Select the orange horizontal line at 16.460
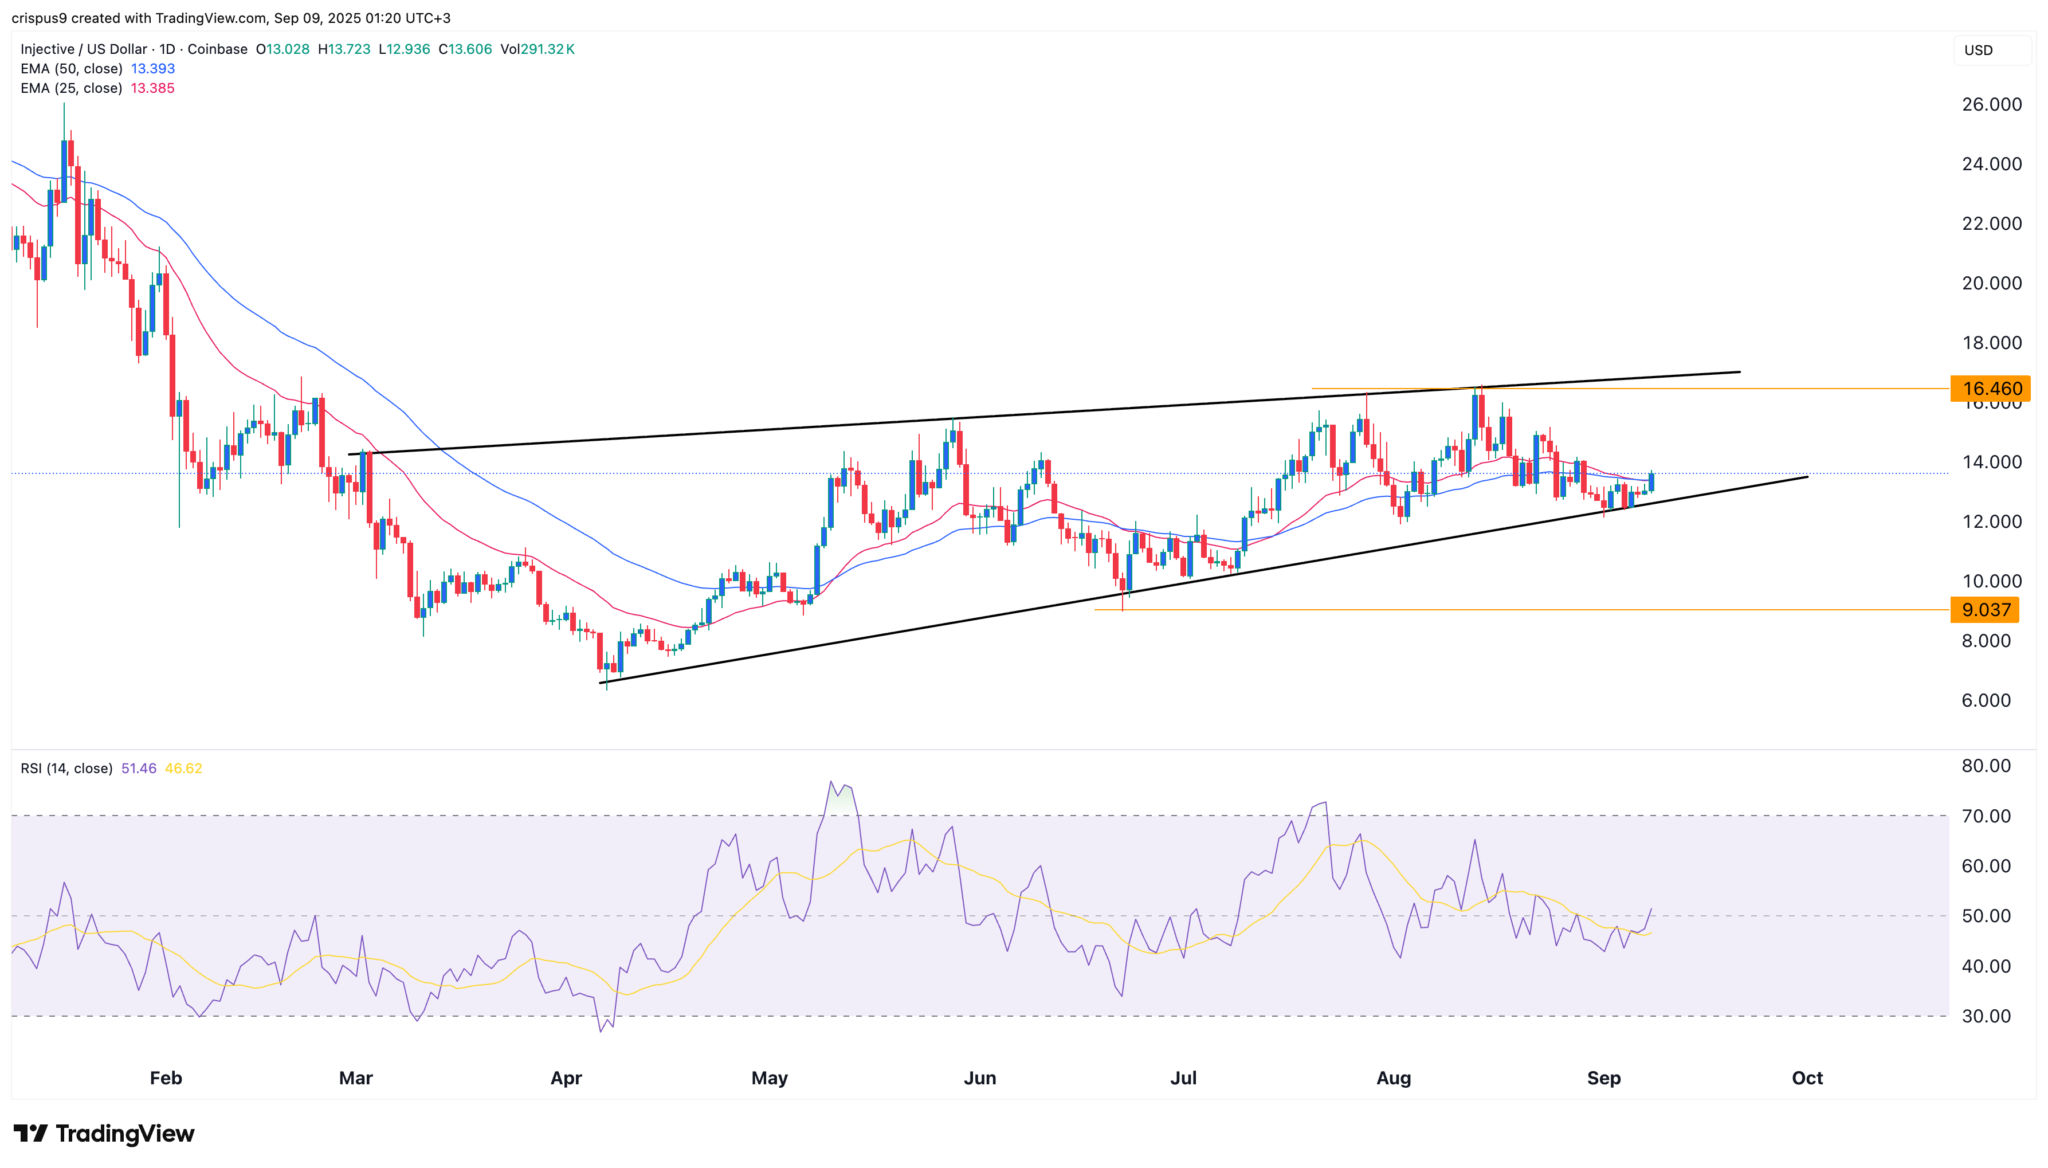 click(1850, 388)
